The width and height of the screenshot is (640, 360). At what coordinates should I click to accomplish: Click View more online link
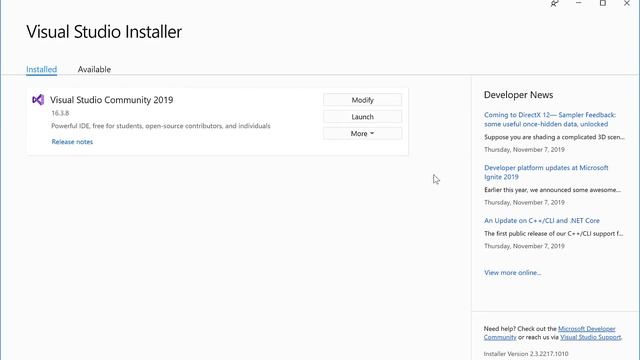coord(513,273)
